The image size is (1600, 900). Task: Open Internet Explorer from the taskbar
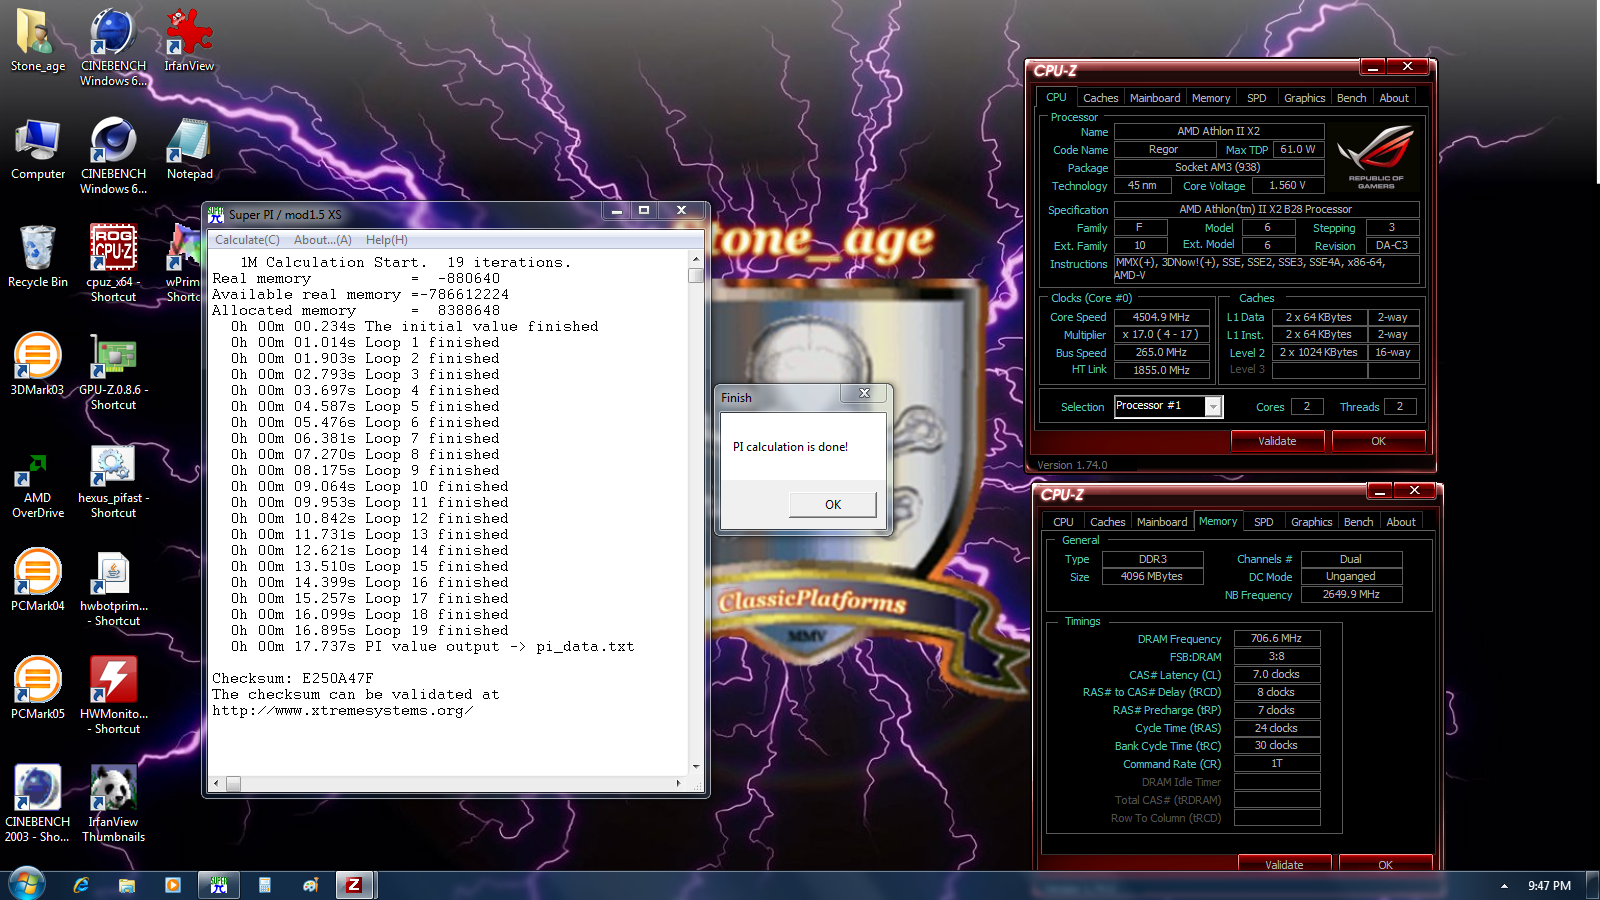tap(81, 885)
